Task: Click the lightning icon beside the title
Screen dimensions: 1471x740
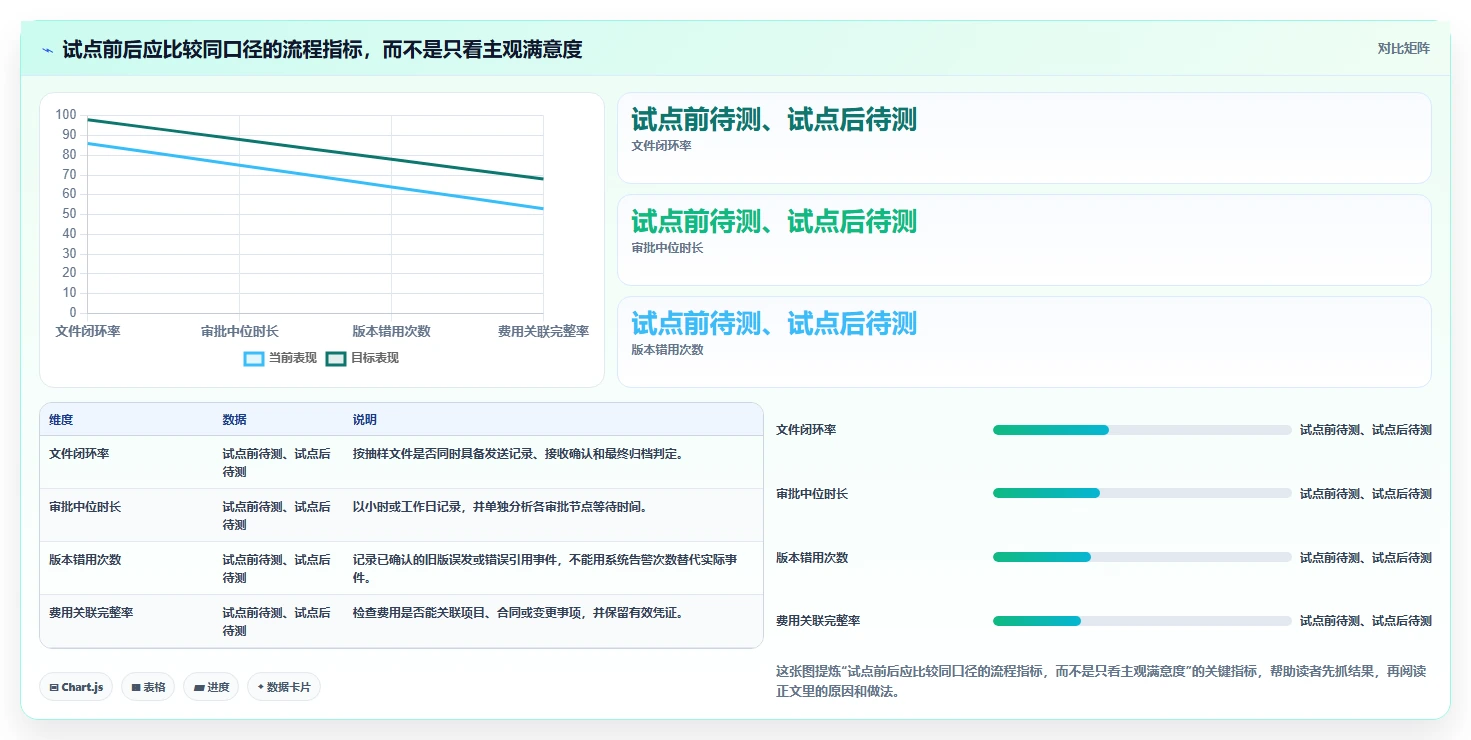Action: [x=47, y=49]
